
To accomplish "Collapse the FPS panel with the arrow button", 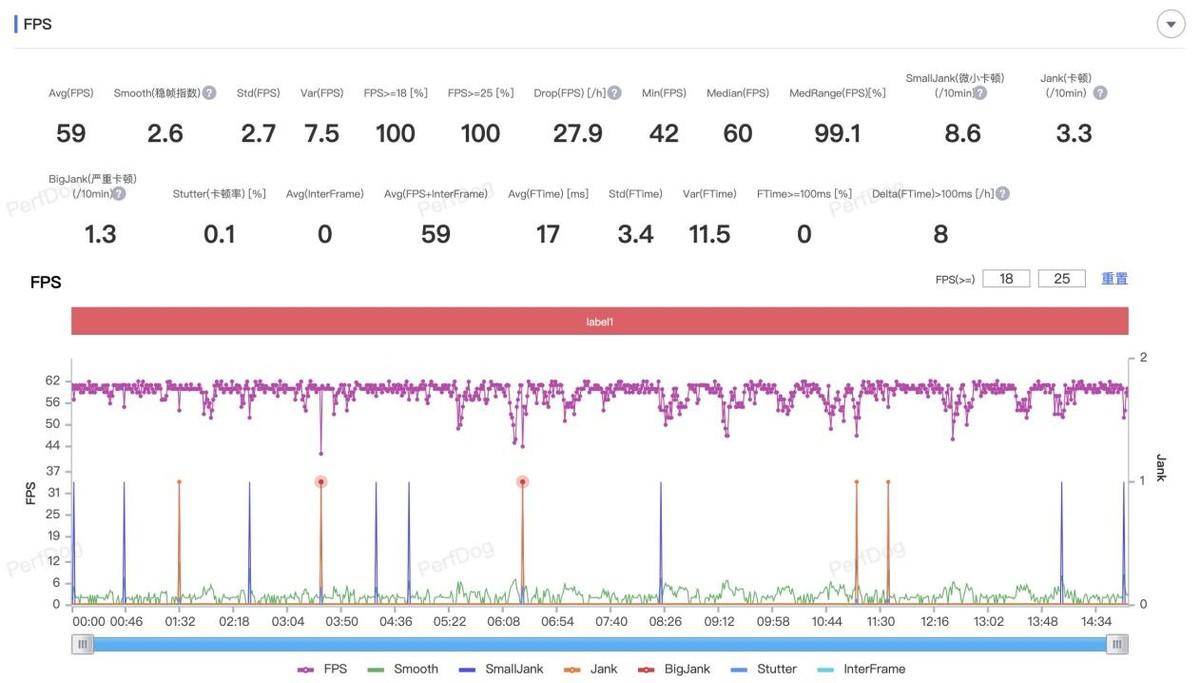I will click(x=1170, y=24).
